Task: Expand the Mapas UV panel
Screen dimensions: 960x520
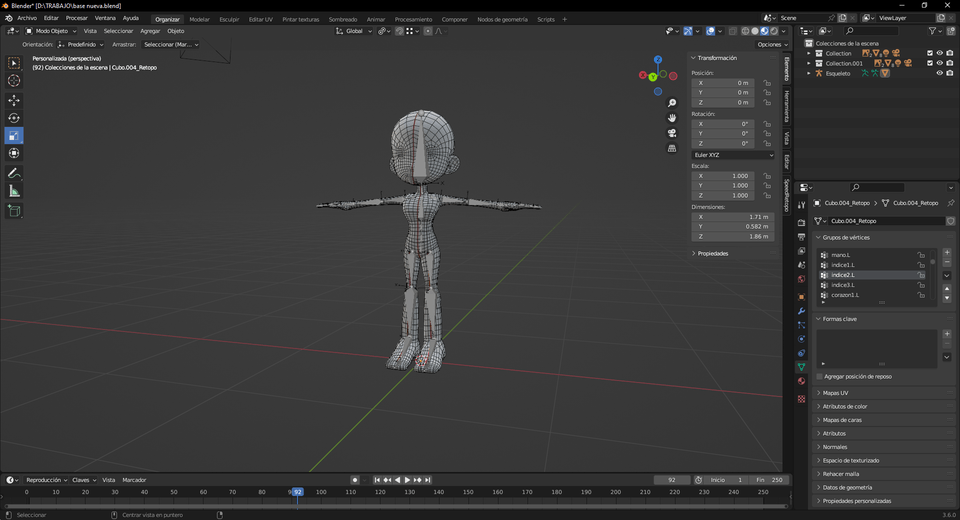Action: 836,393
